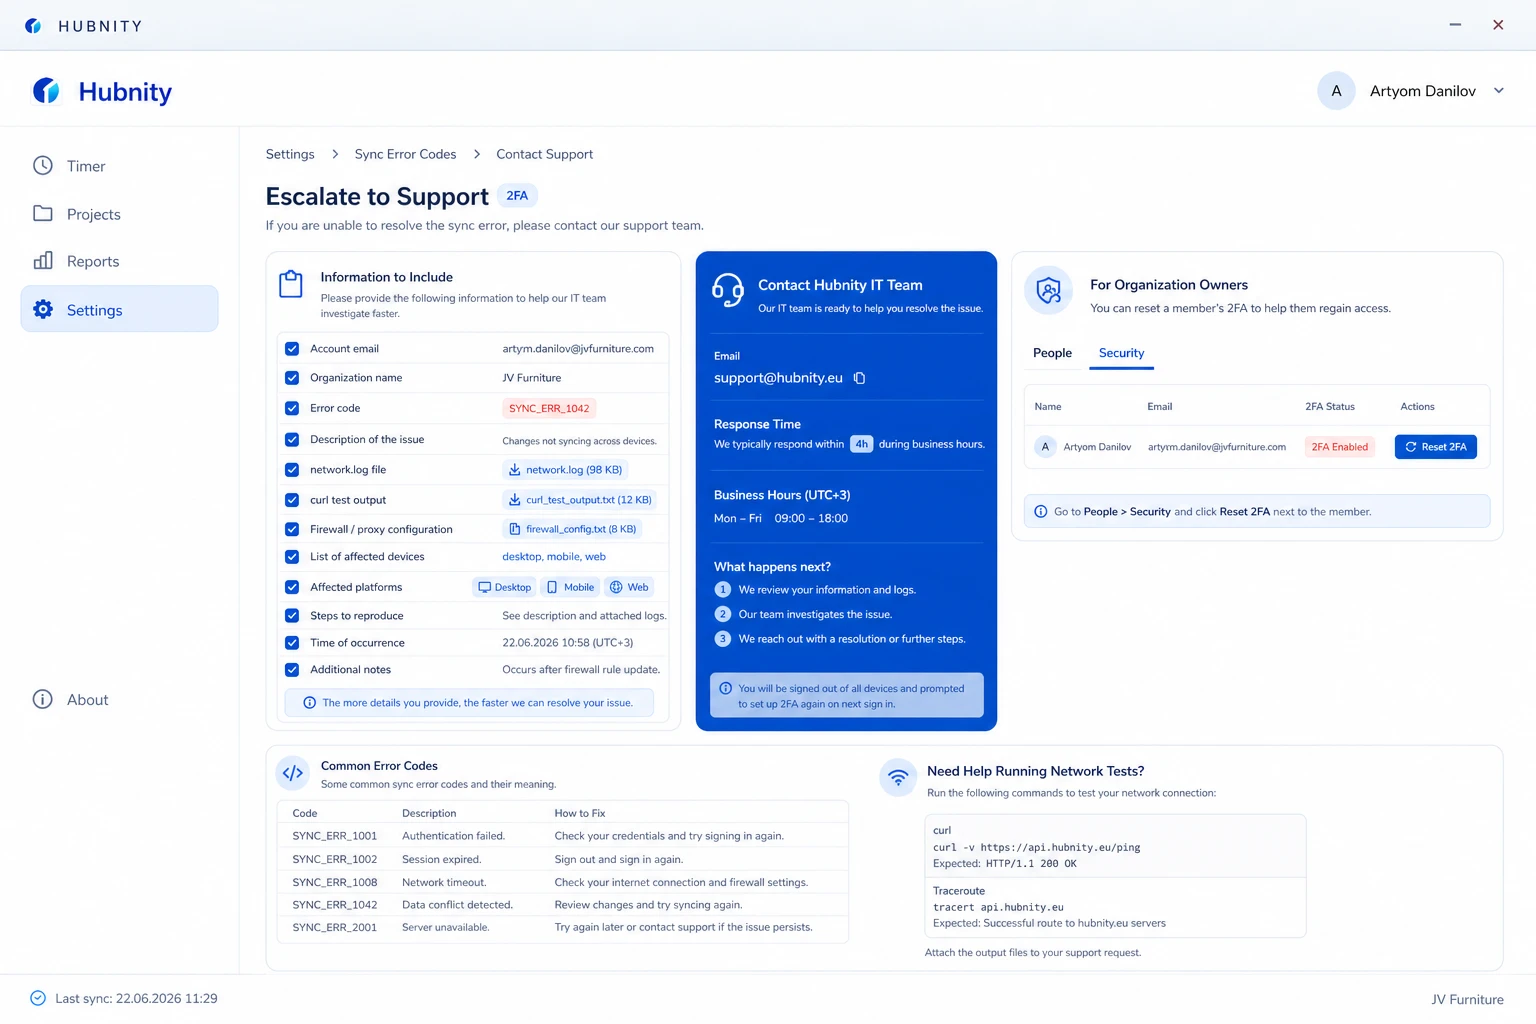1536x1024 pixels.
Task: Open Reports in the sidebar
Action: pos(119,261)
